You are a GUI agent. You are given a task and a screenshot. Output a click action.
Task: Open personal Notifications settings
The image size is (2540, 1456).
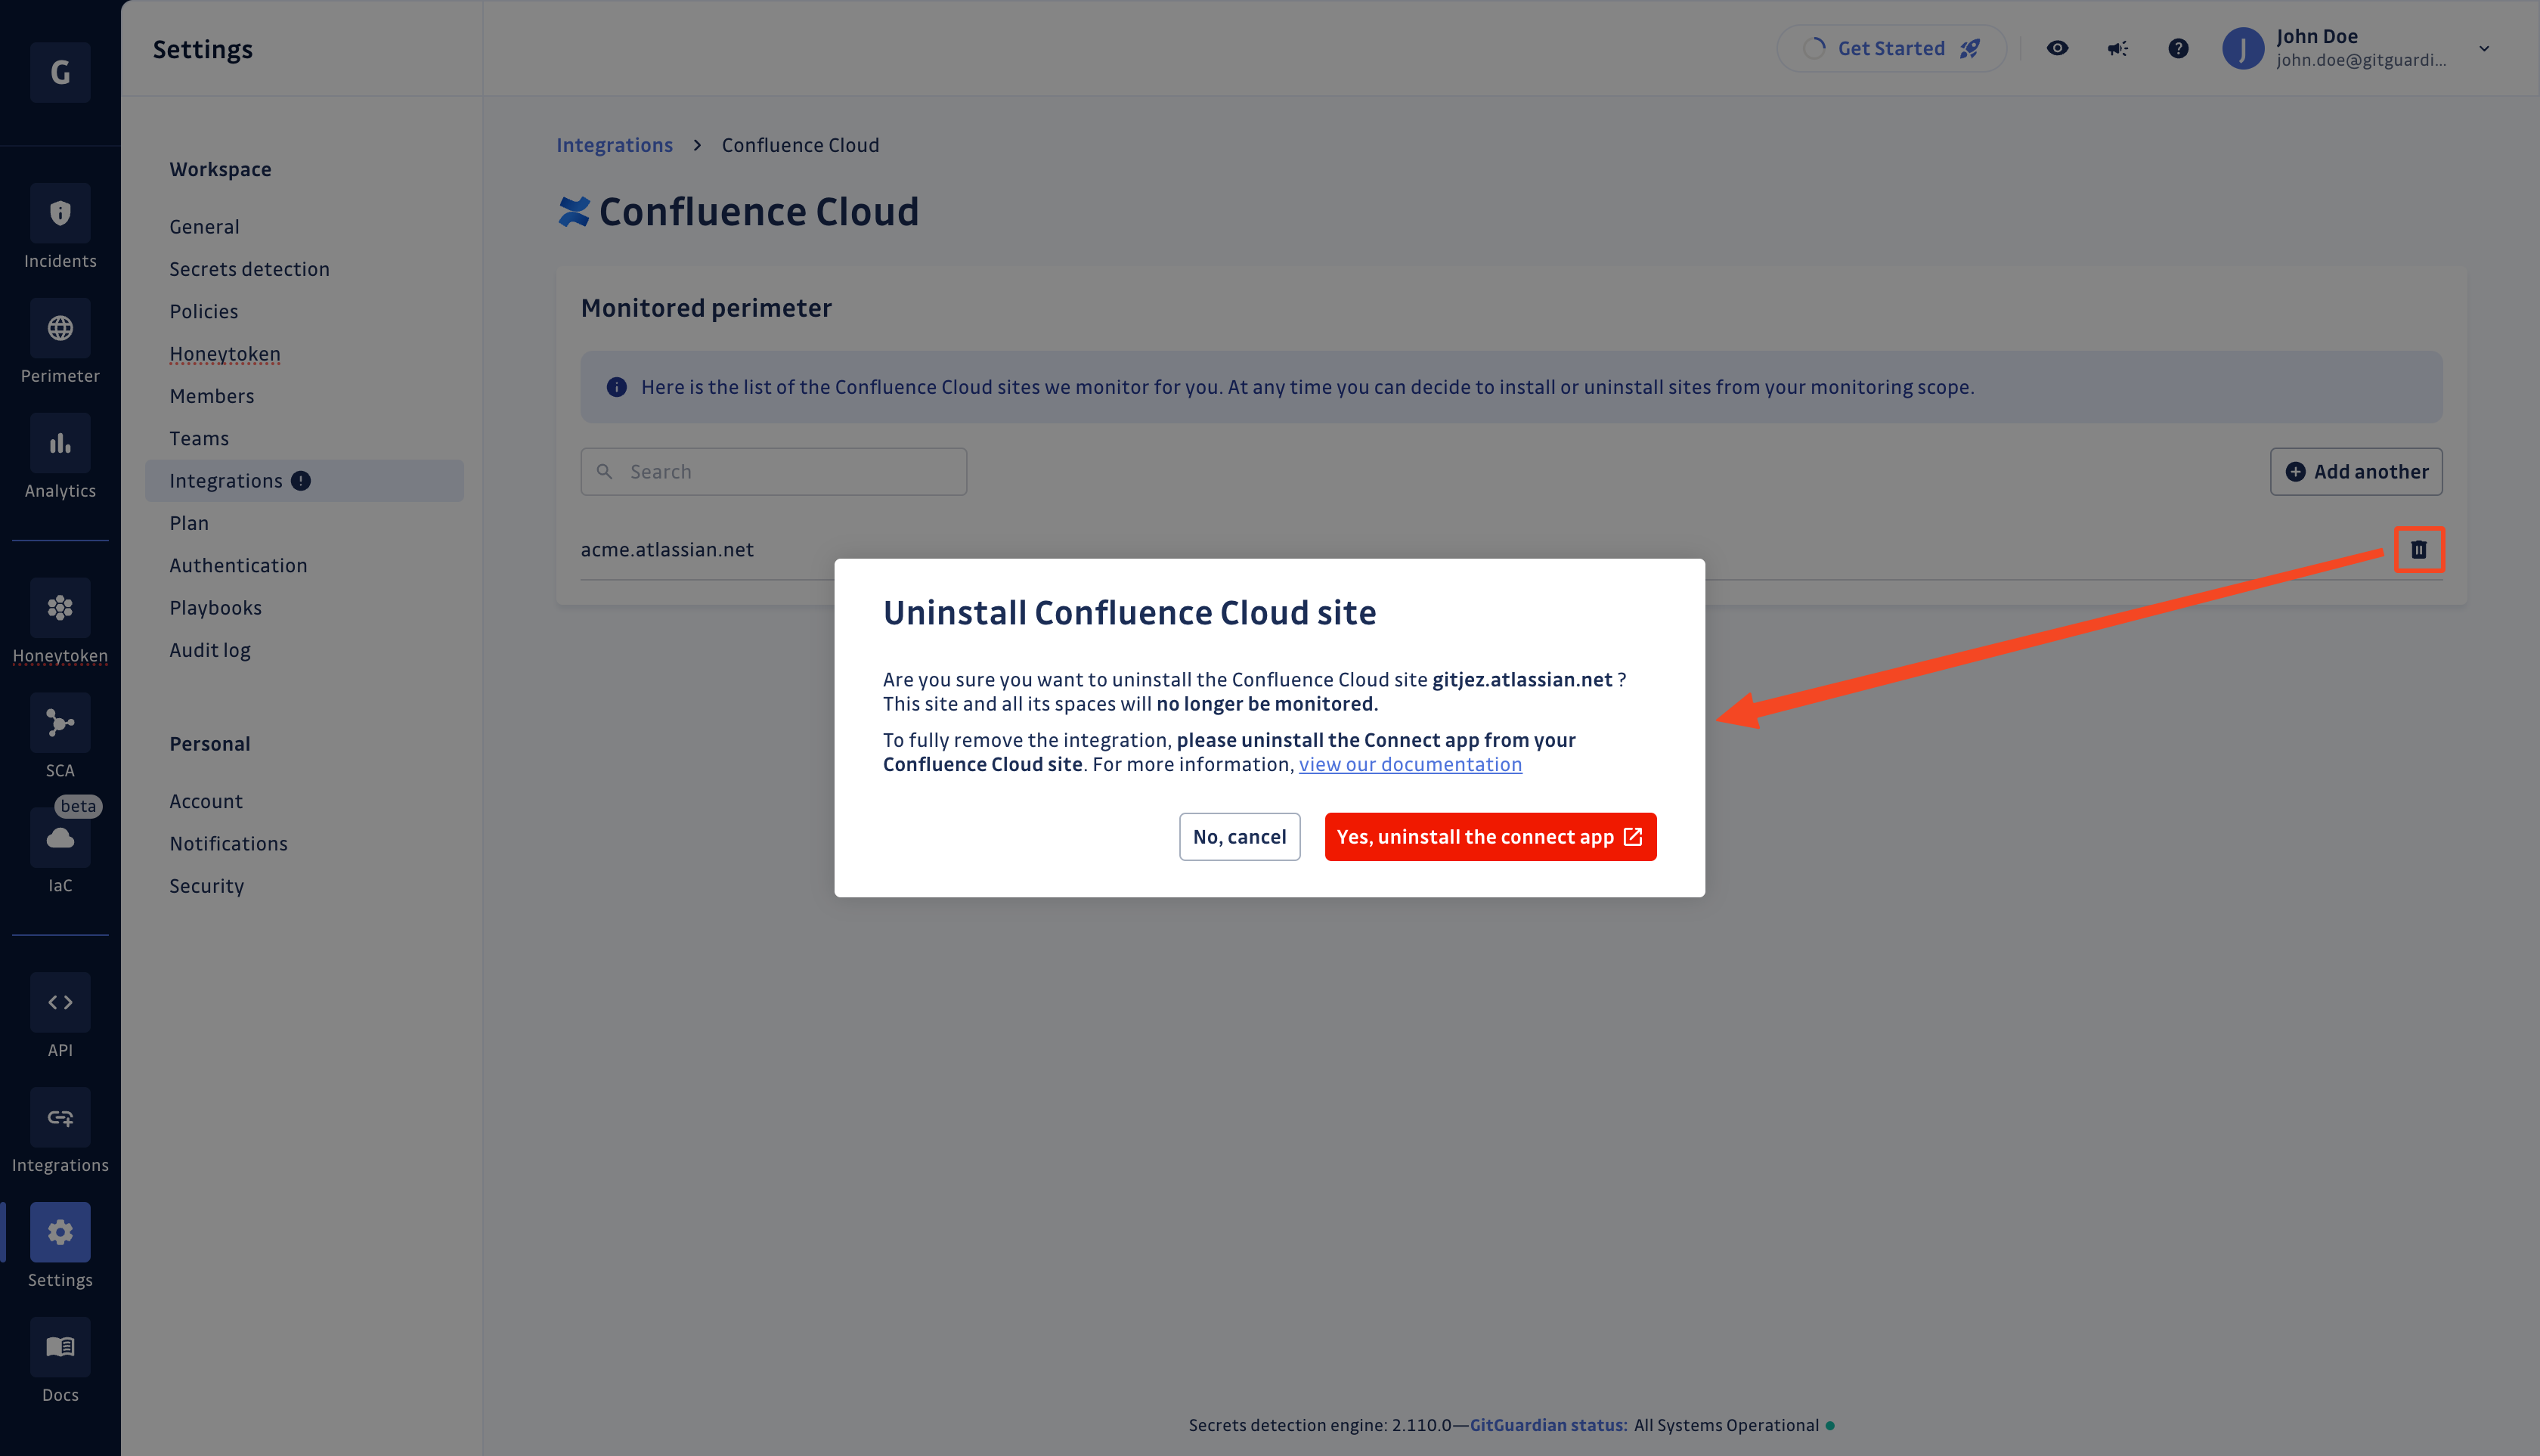coord(228,843)
